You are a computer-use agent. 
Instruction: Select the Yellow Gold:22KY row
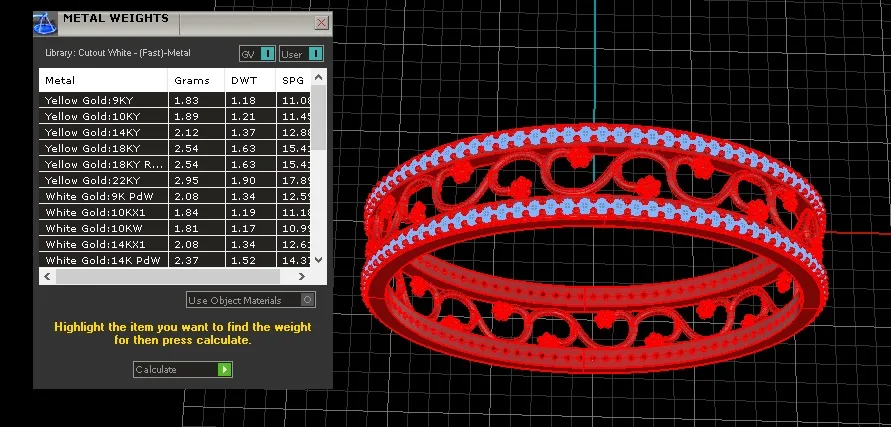pos(175,180)
